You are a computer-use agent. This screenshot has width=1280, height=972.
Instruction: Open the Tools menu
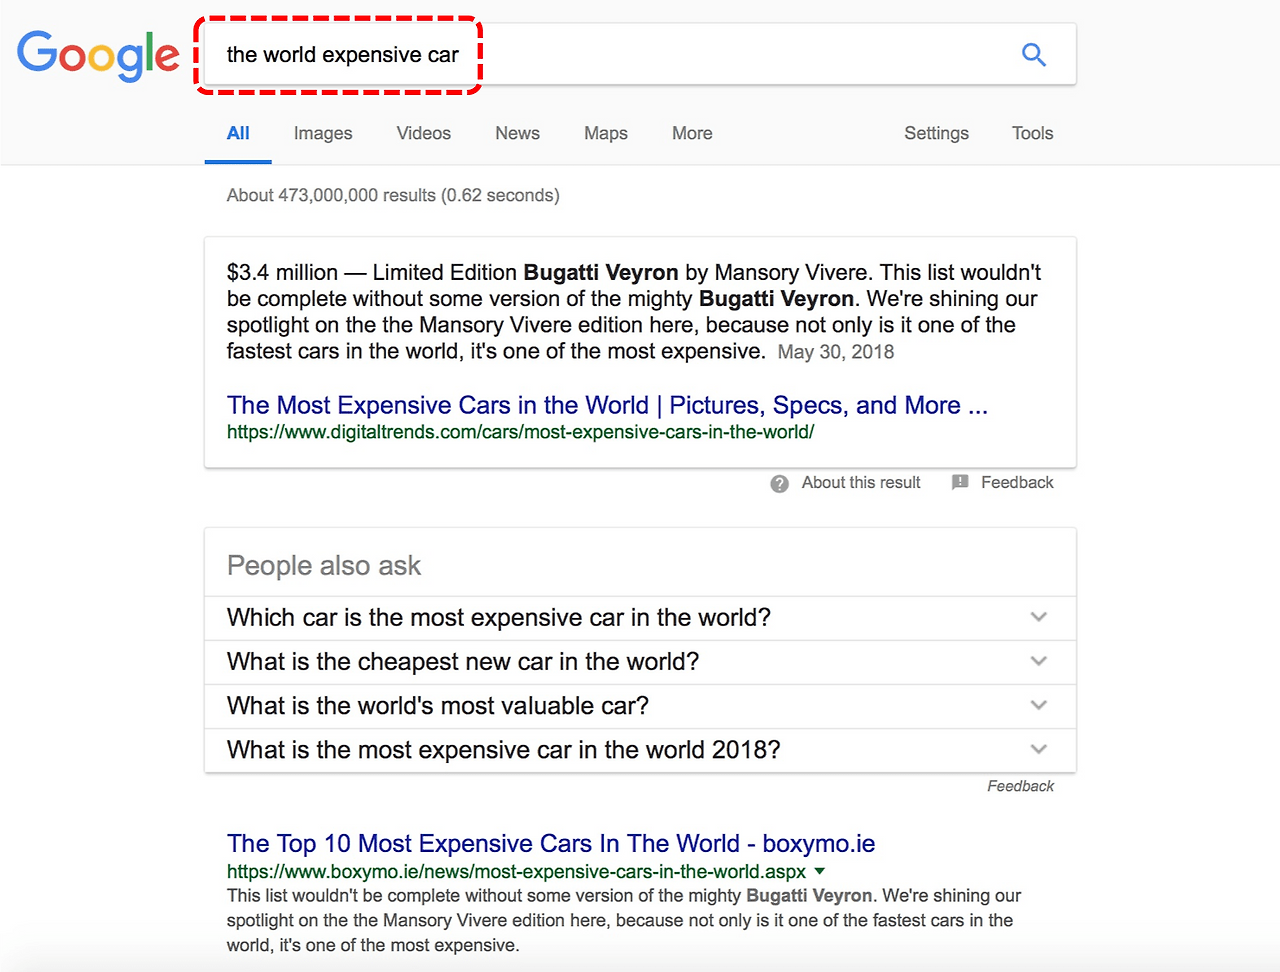(1032, 133)
